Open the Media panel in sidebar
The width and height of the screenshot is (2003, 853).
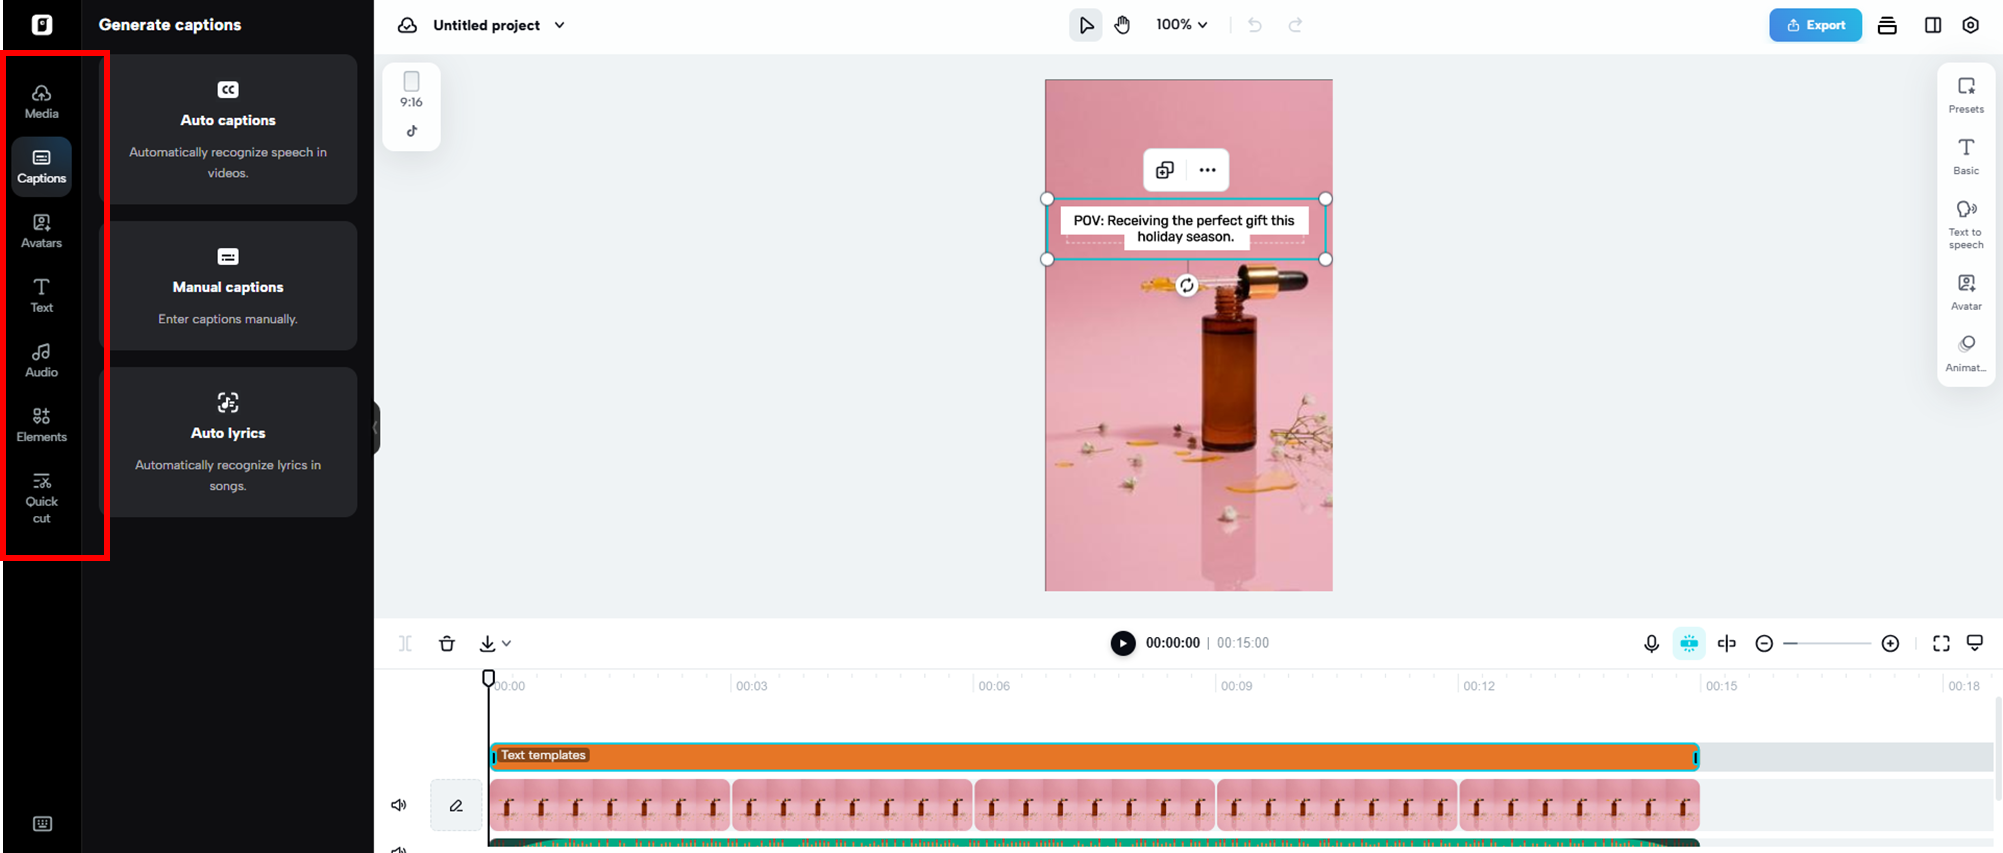pyautogui.click(x=41, y=101)
